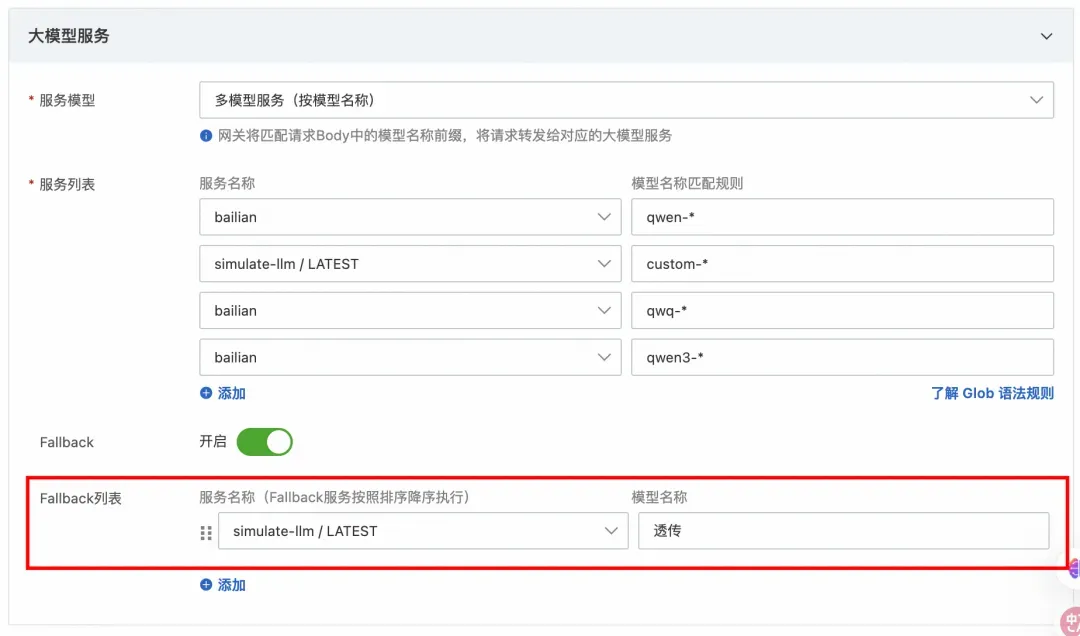Open the 服务模型 dropdown
This screenshot has width=1080, height=636.
point(626,100)
